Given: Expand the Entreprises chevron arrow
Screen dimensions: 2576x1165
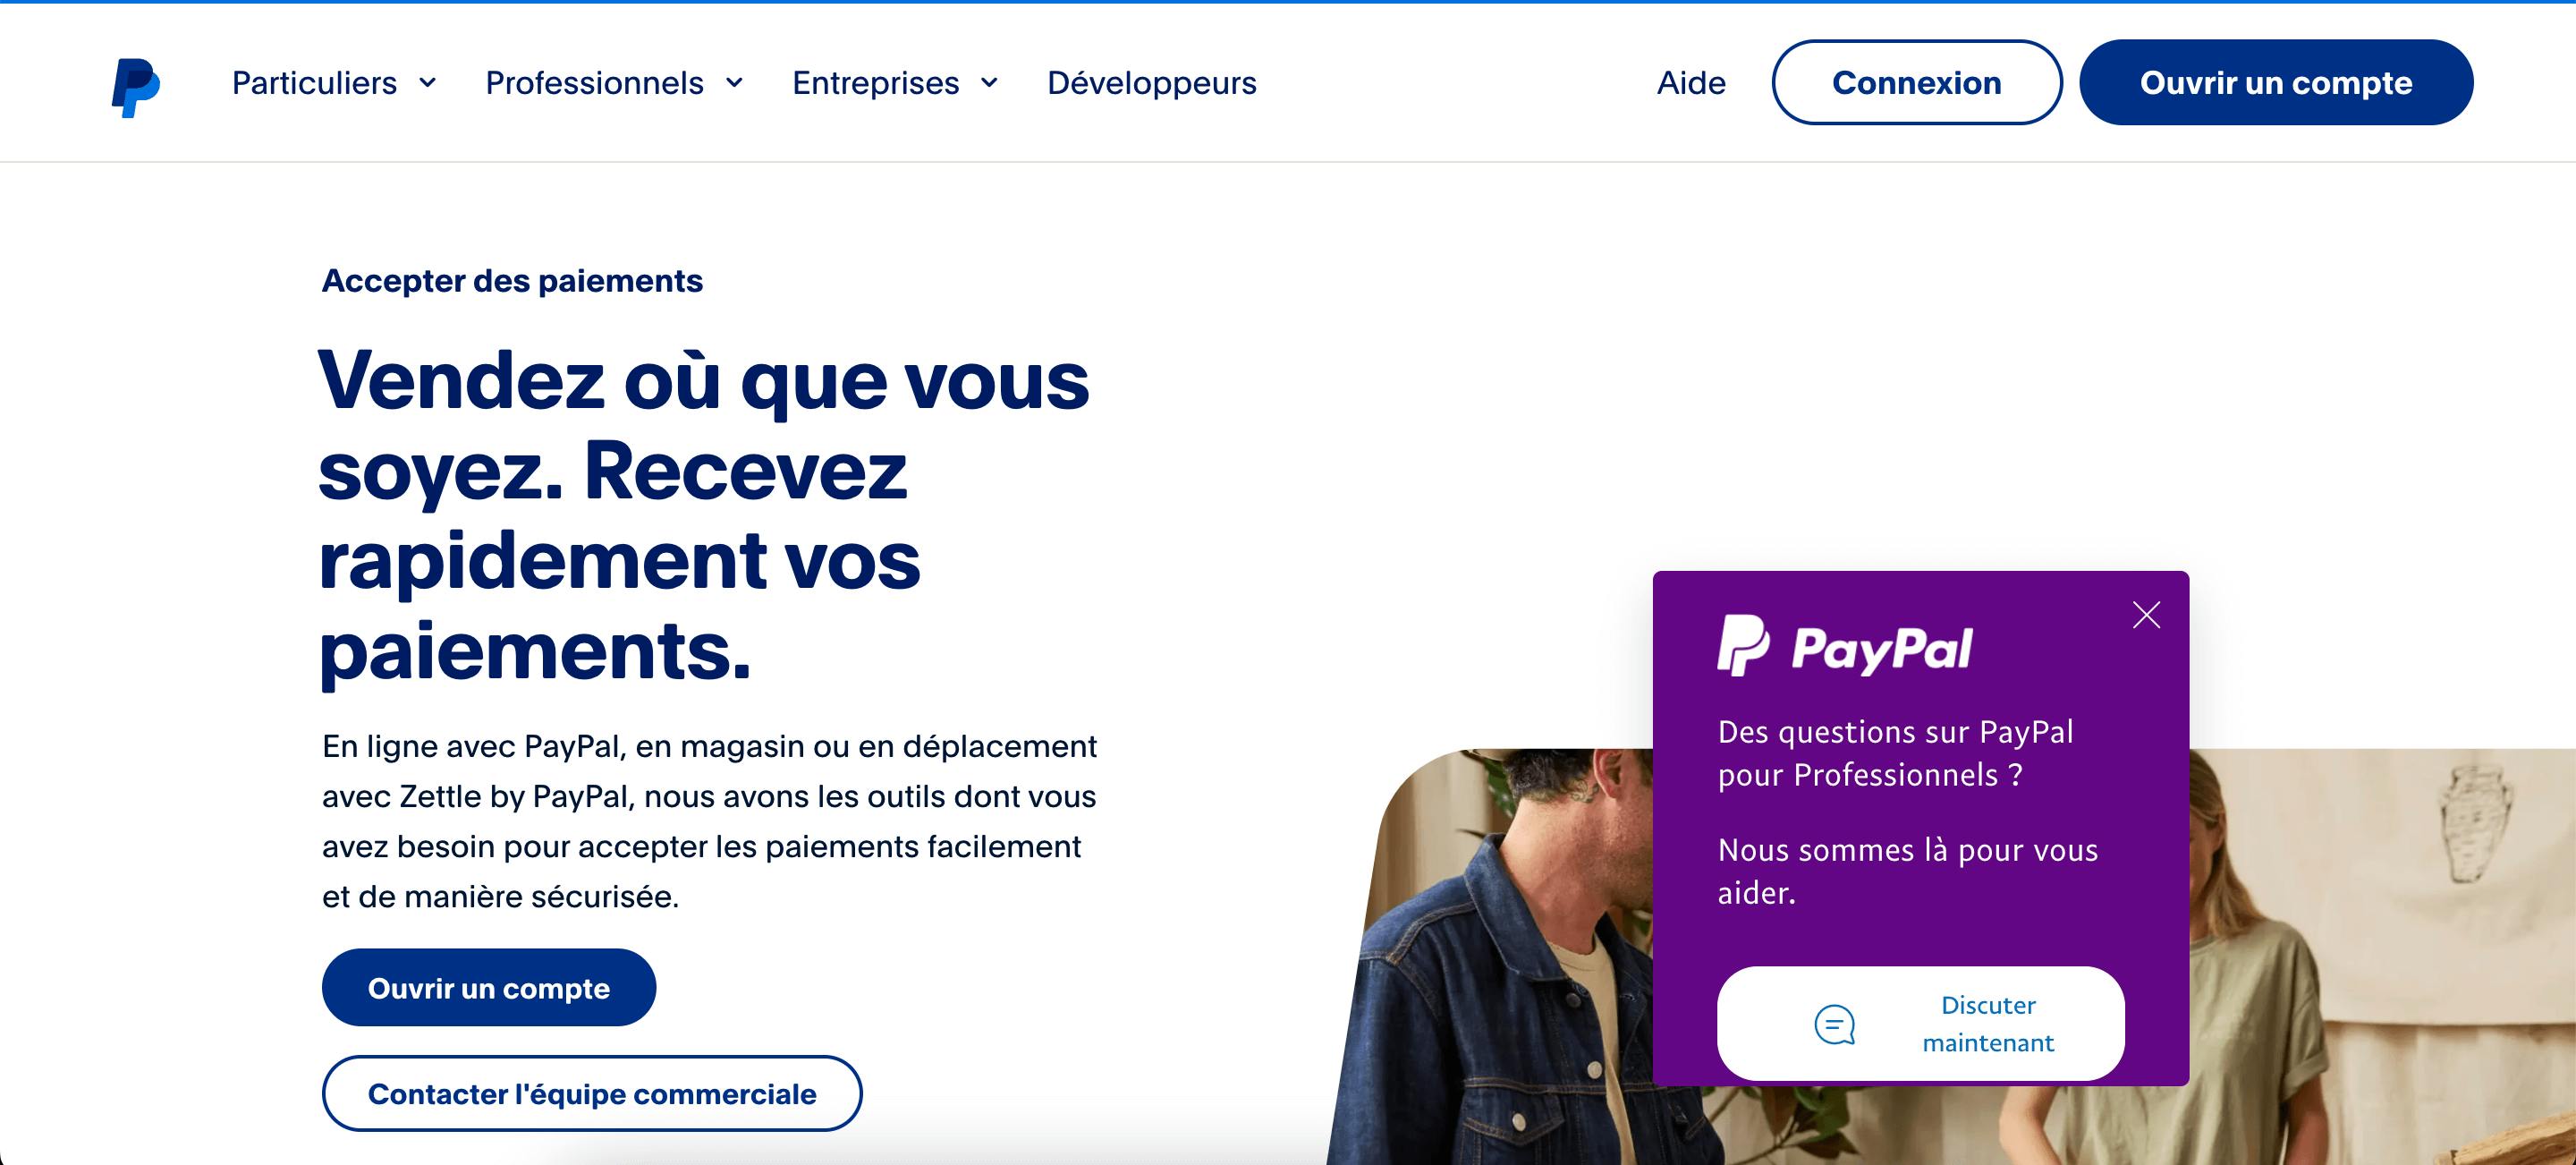Looking at the screenshot, I should point(989,82).
